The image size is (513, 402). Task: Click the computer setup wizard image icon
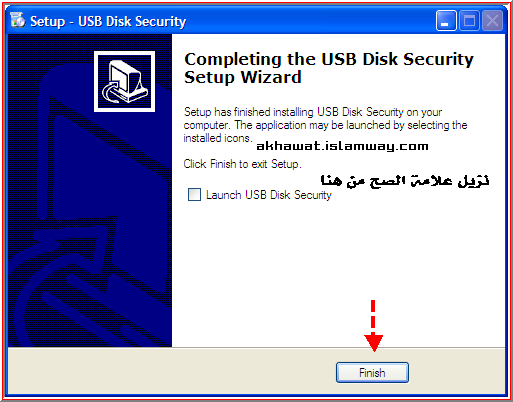click(124, 81)
